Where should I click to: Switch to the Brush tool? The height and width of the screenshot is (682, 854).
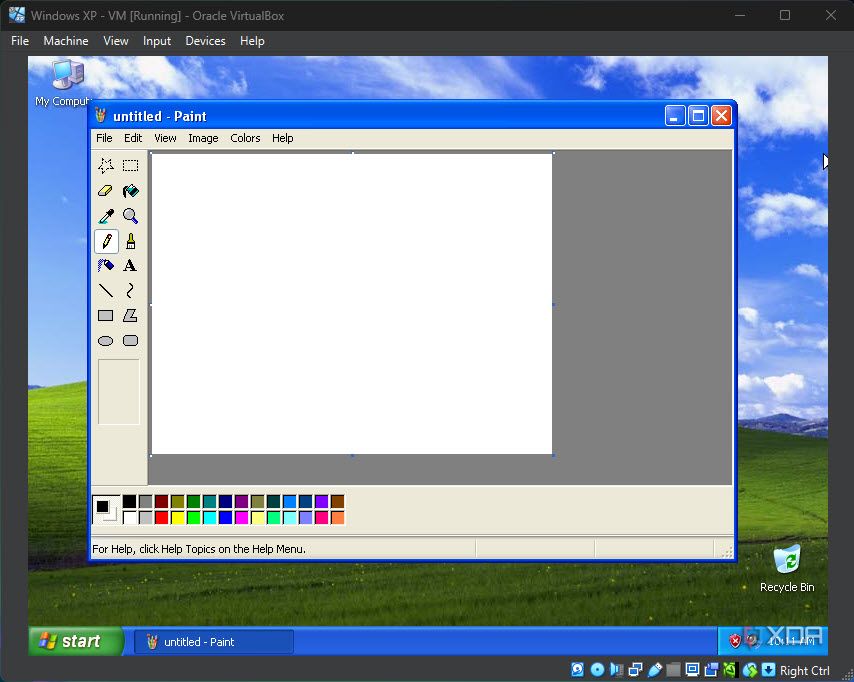130,241
